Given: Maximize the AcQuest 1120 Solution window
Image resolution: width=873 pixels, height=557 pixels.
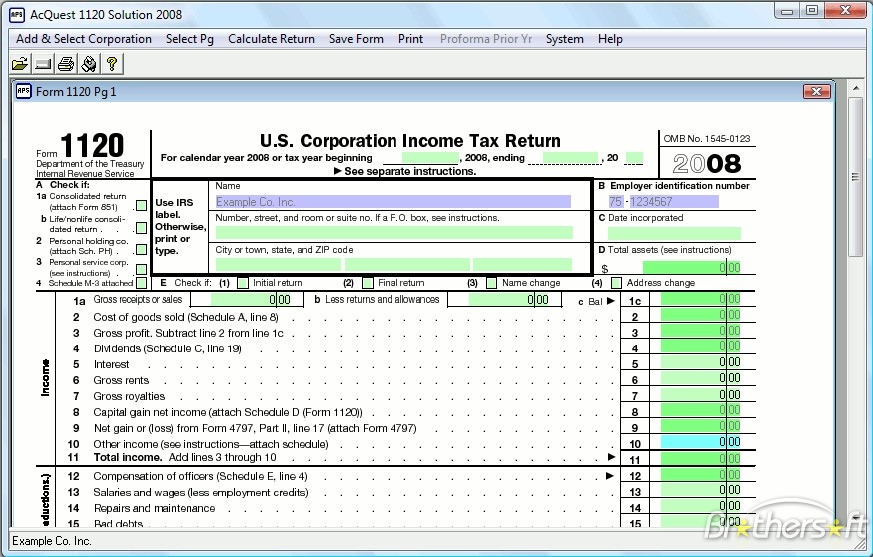Looking at the screenshot, I should (812, 11).
